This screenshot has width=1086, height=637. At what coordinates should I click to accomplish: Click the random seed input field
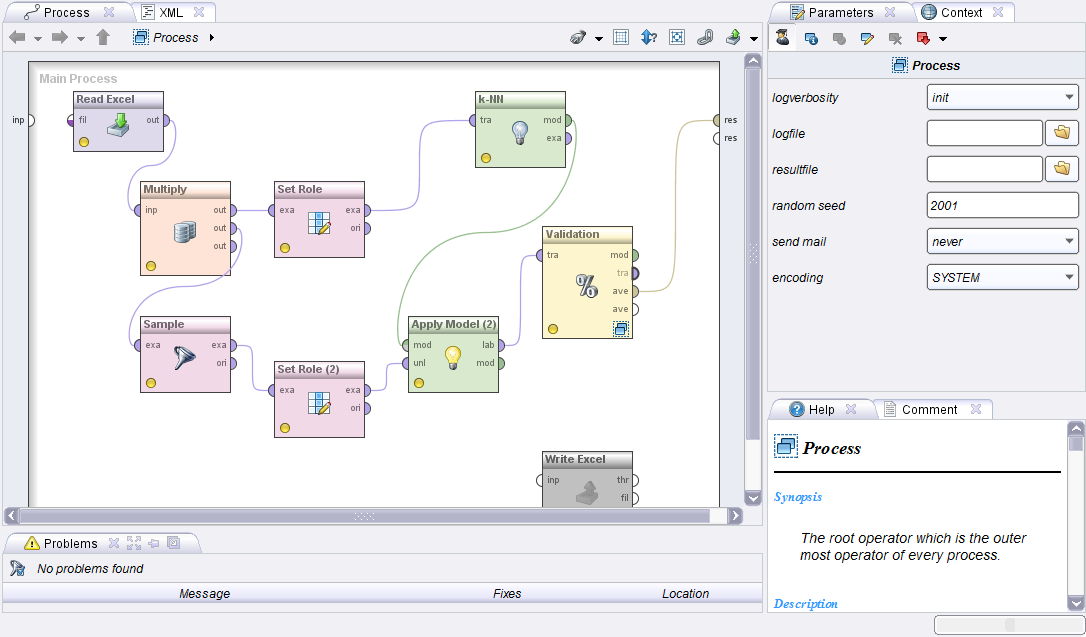1002,205
